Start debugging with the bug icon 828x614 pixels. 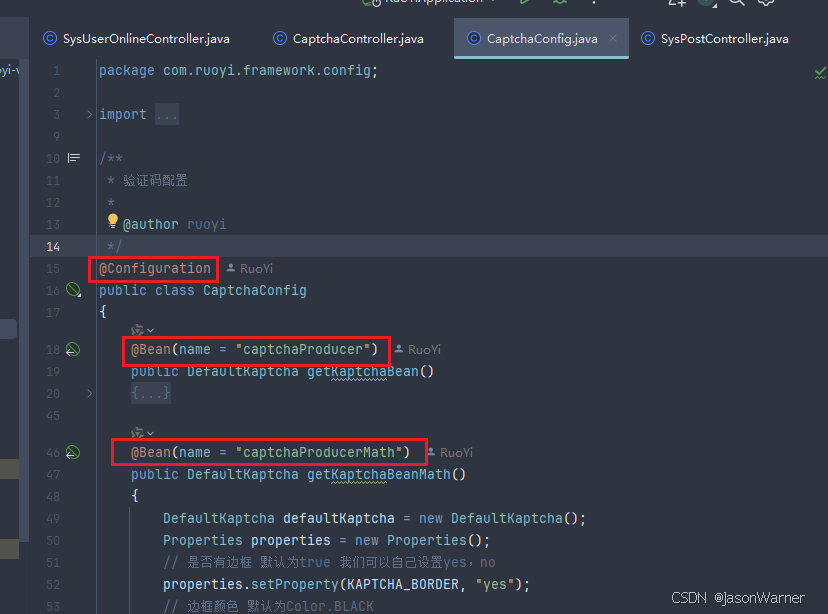point(561,4)
